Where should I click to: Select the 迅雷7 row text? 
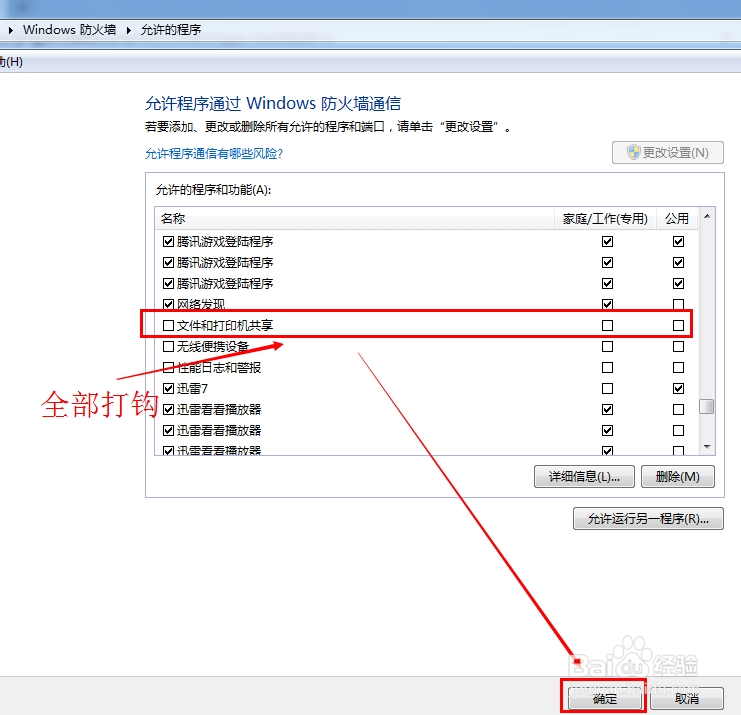(x=192, y=388)
